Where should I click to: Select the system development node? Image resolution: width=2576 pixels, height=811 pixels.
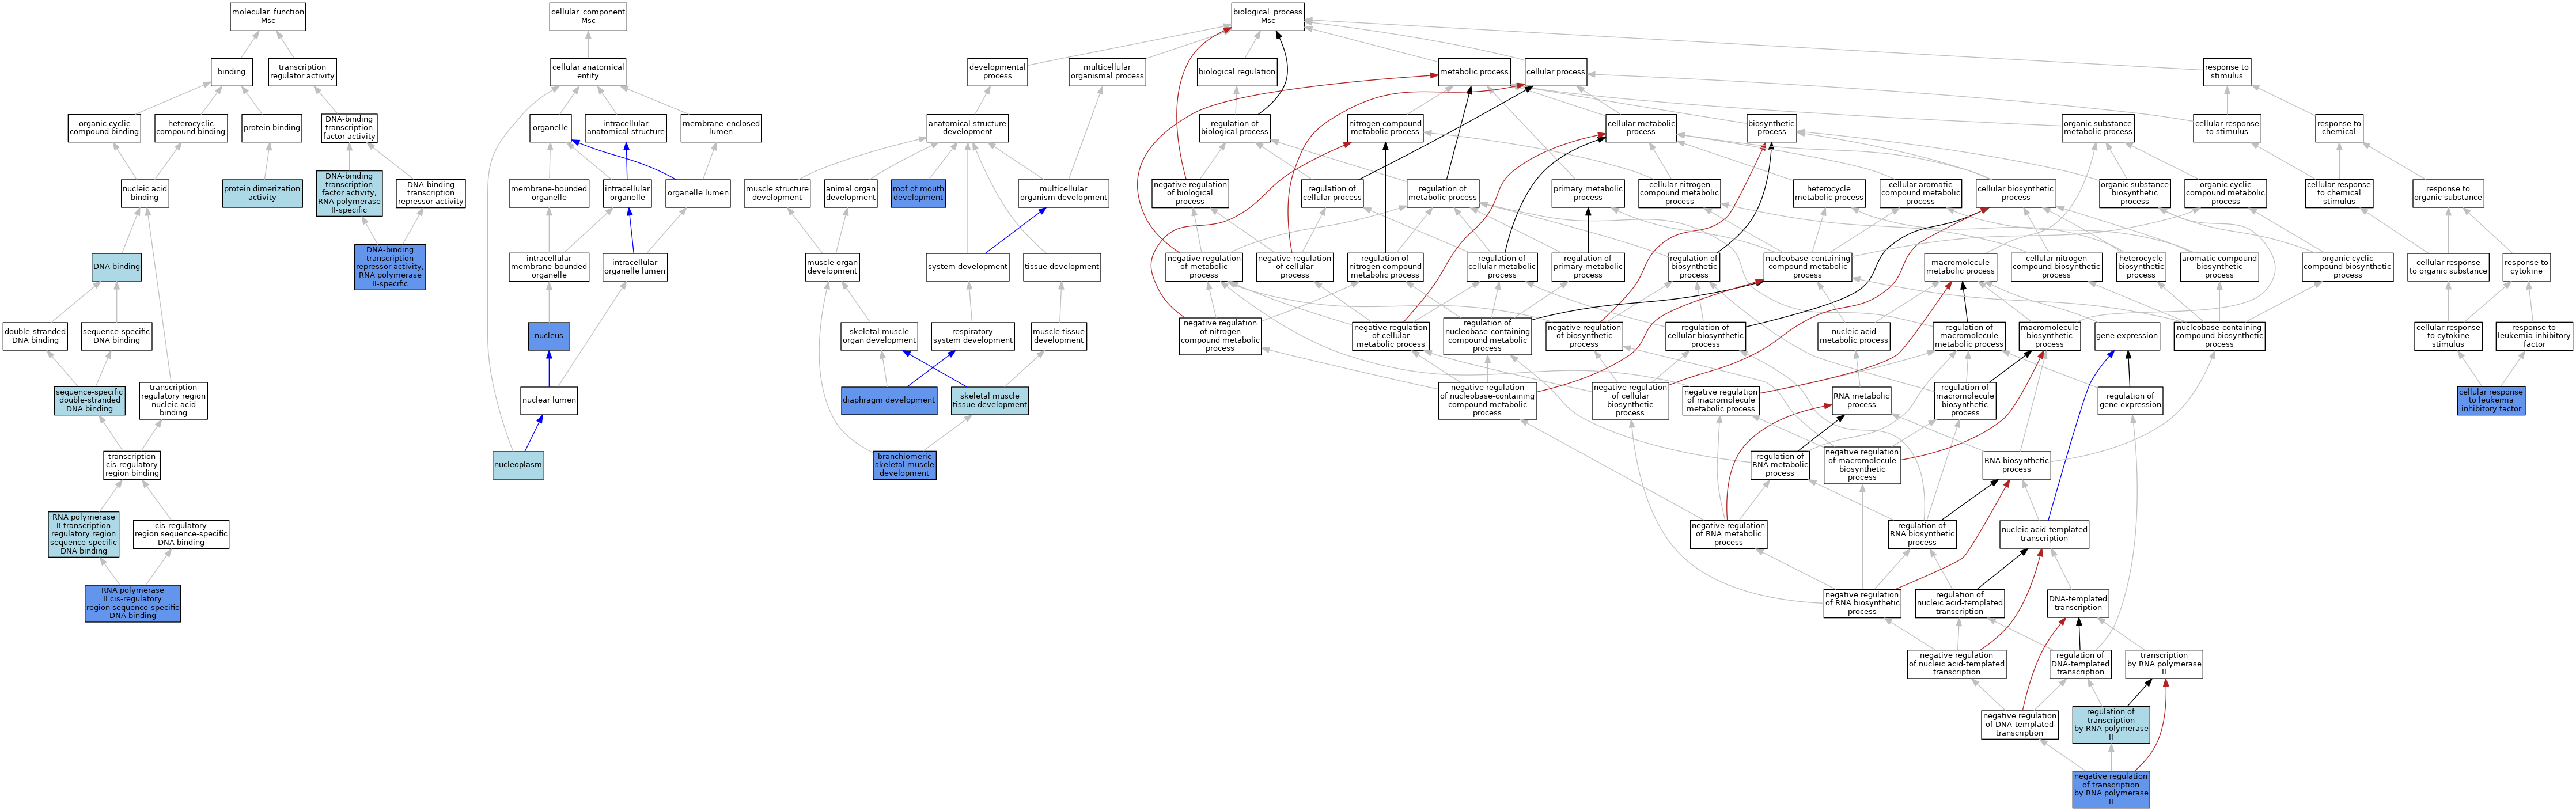(x=967, y=267)
